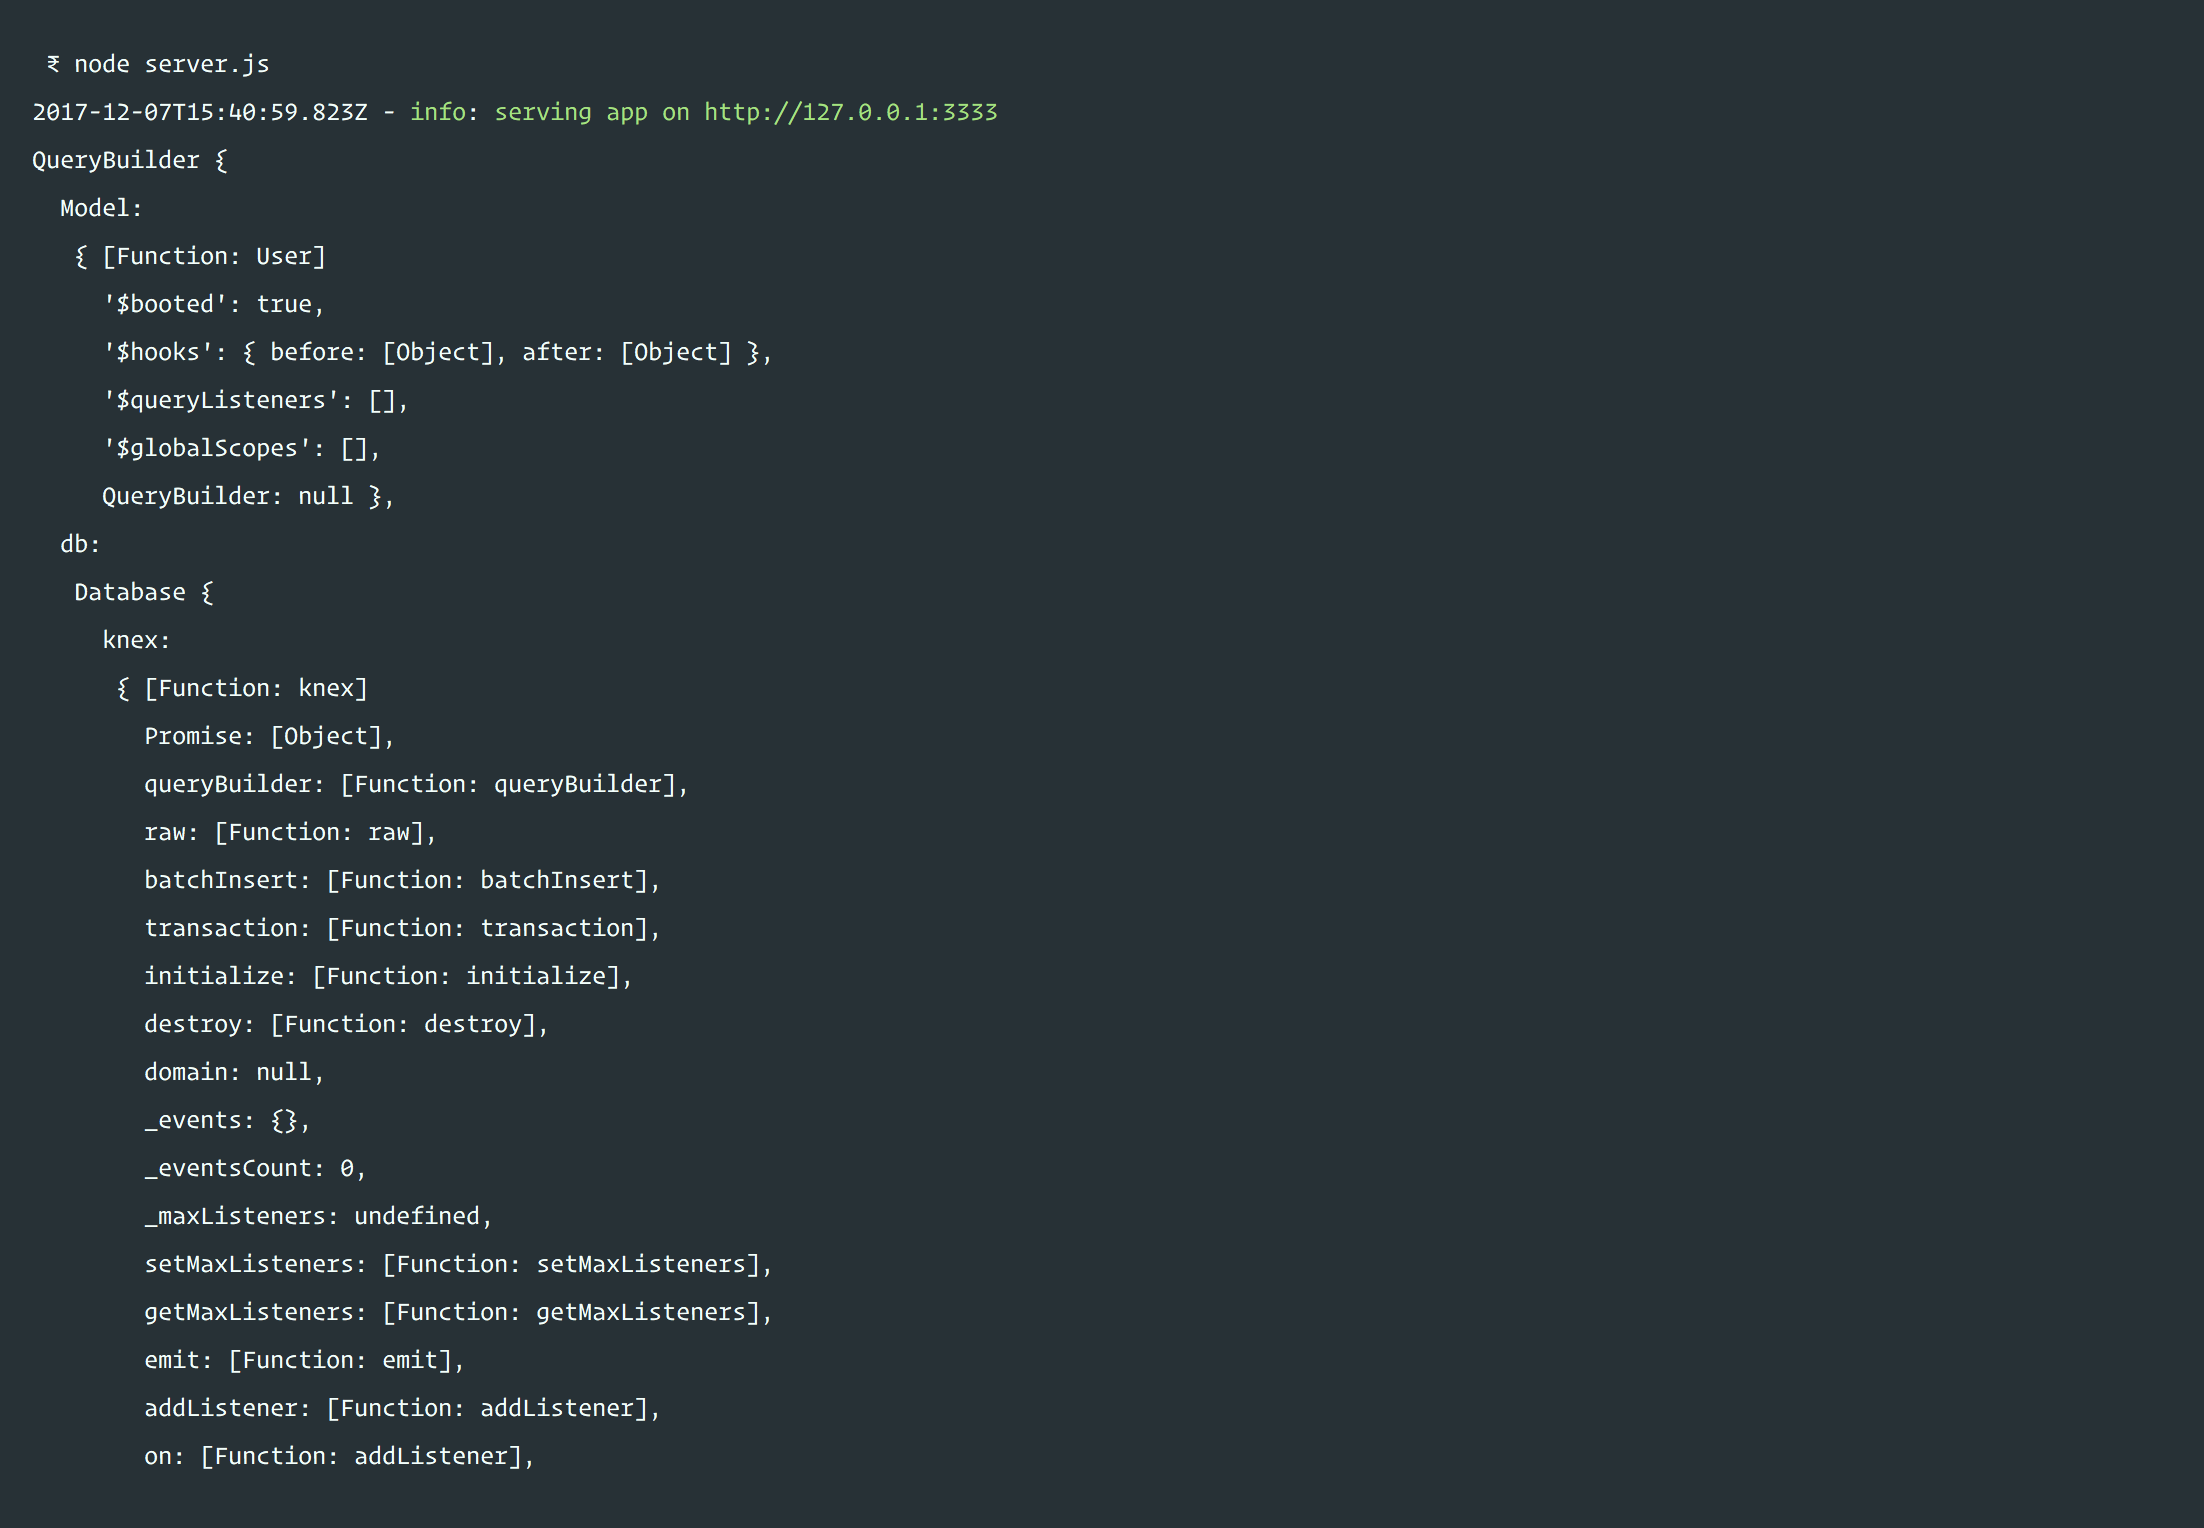The width and height of the screenshot is (2204, 1528).
Task: Select the [Function: User] text
Action: [213, 255]
